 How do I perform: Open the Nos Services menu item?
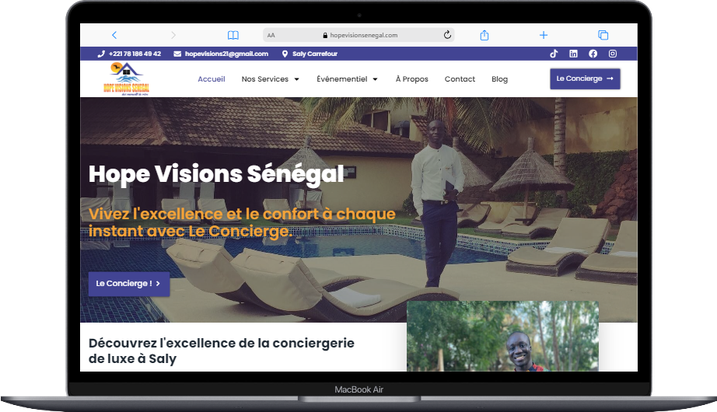(265, 79)
